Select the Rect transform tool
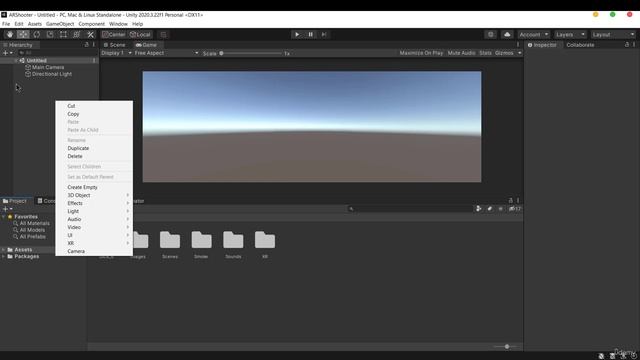The width and height of the screenshot is (640, 360). click(x=63, y=35)
